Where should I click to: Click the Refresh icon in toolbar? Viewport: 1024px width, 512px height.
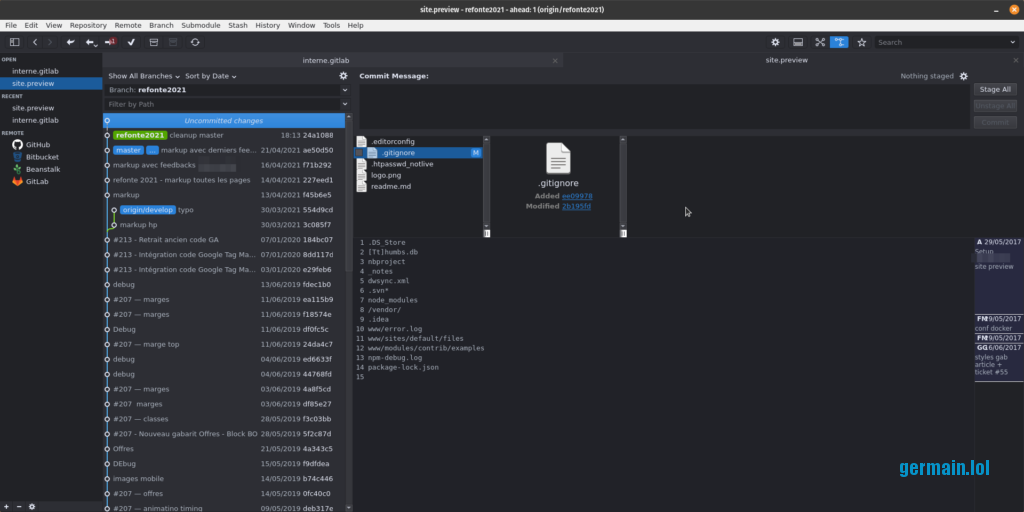click(x=195, y=42)
